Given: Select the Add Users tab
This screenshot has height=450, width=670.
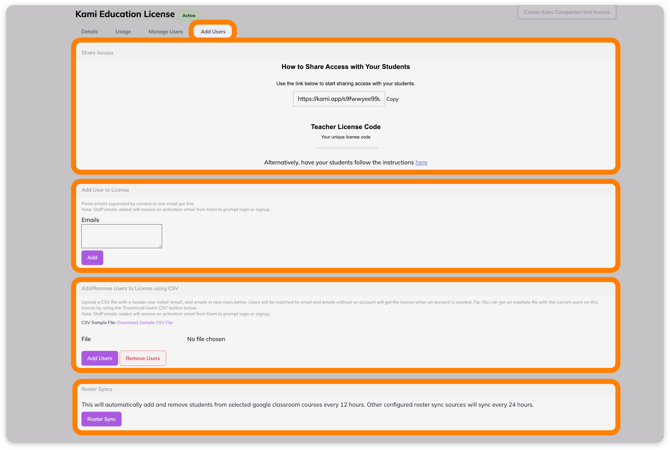Looking at the screenshot, I should click(213, 32).
